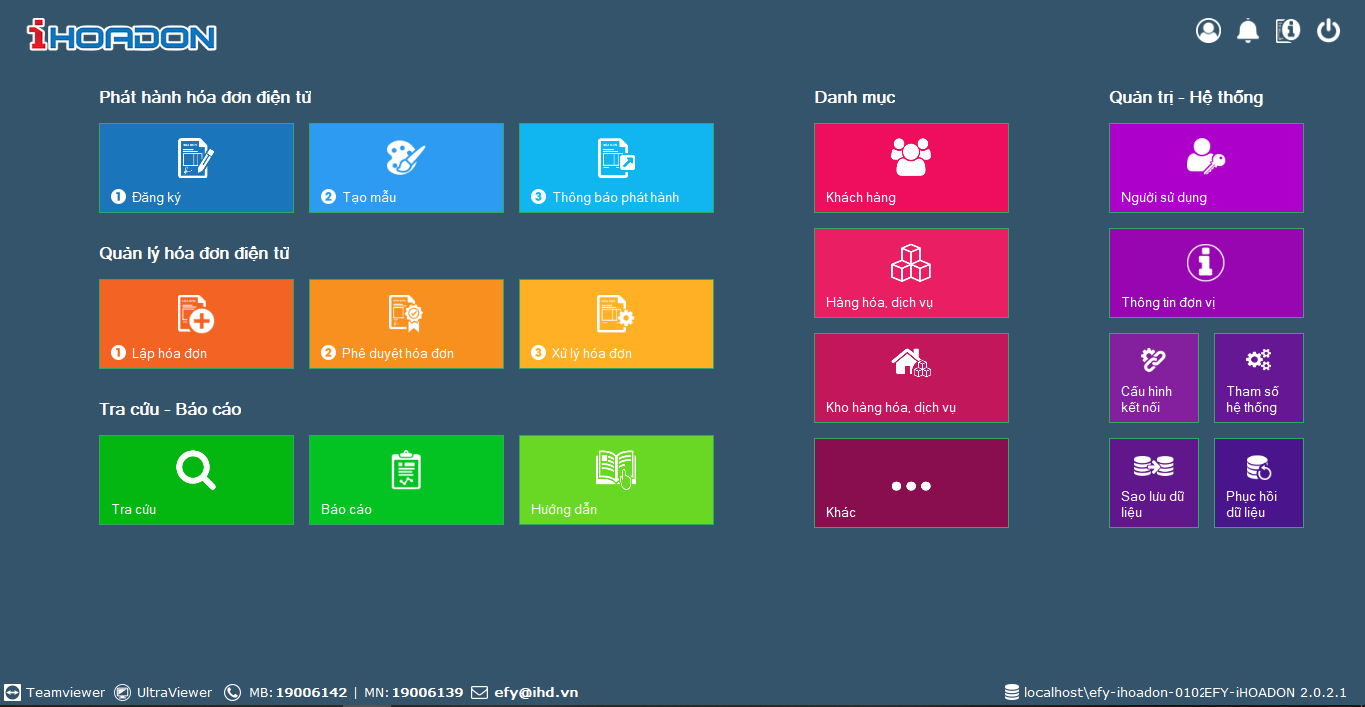This screenshot has width=1365, height=707.
Task: Open the Xử lý hóa đơn tile
Action: pyautogui.click(x=616, y=324)
